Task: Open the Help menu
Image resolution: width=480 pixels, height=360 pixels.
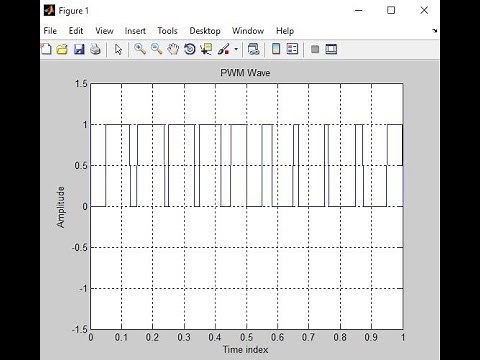Action: click(x=285, y=31)
